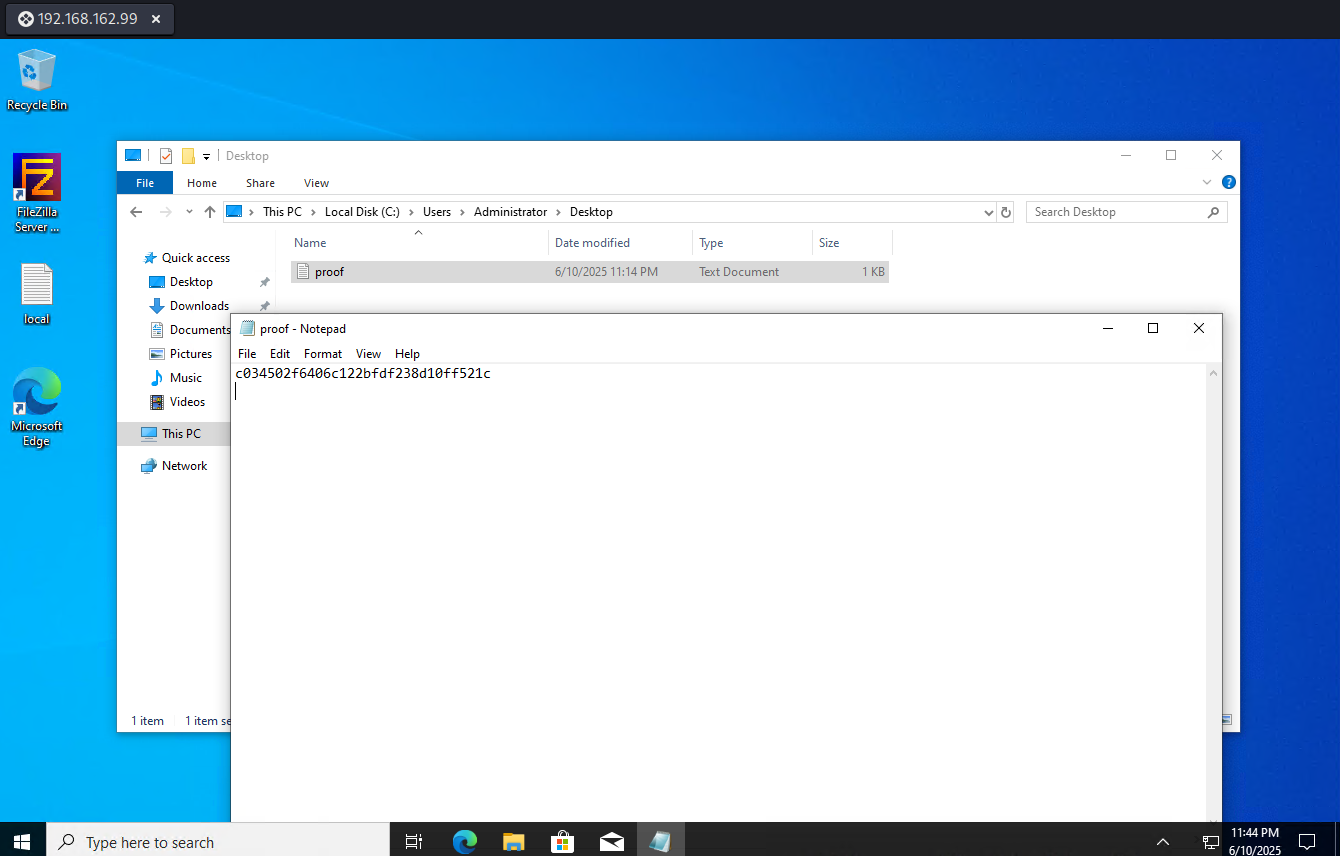Refresh the Desktop folder view
The height and width of the screenshot is (856, 1340).
(x=1006, y=212)
